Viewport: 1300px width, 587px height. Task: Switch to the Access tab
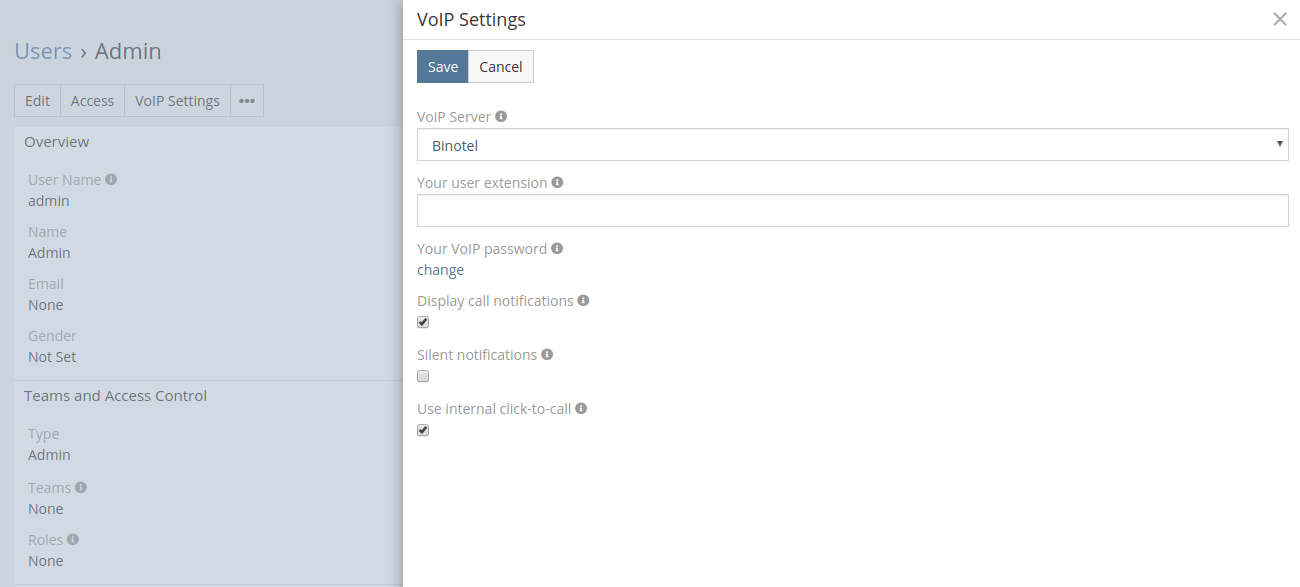(x=92, y=100)
